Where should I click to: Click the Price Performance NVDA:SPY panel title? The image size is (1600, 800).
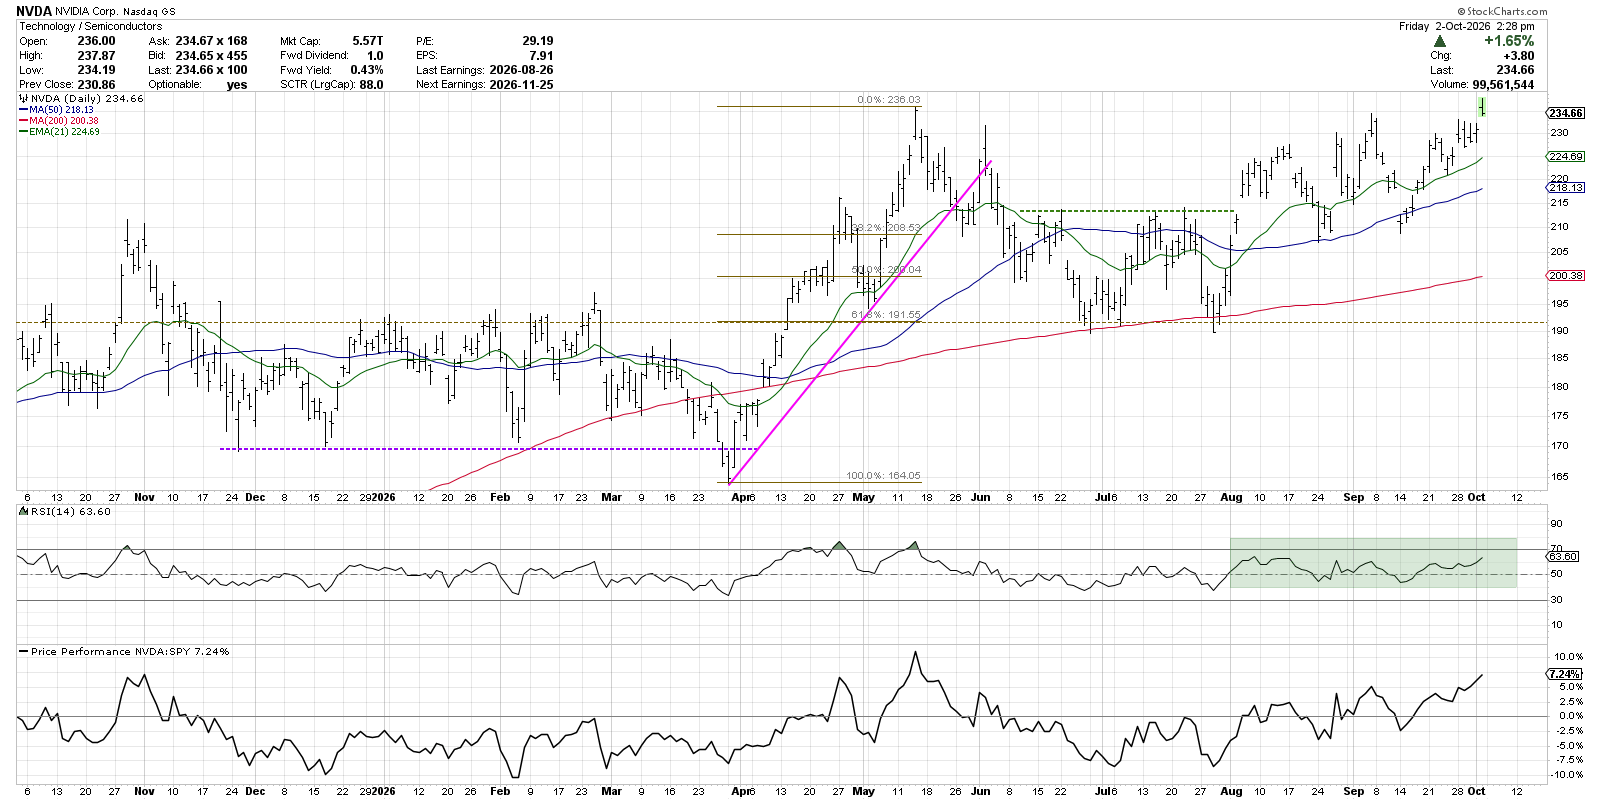130,651
